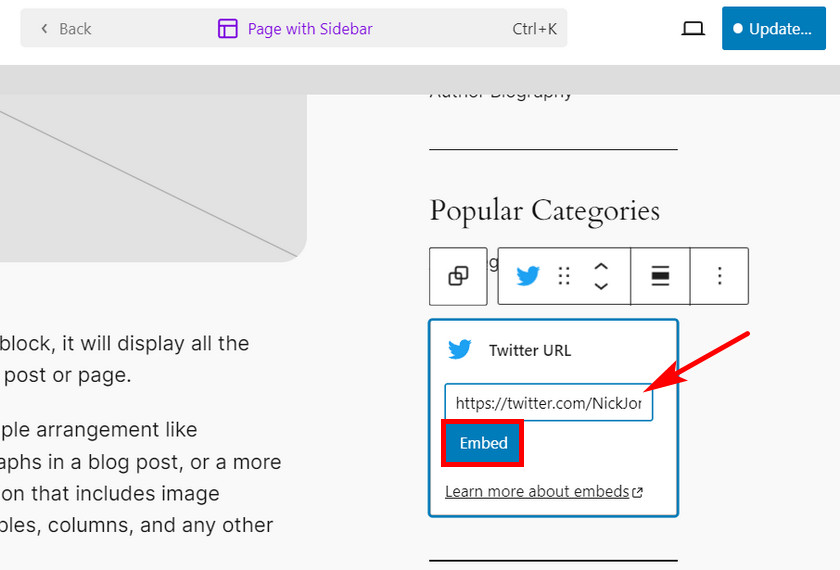Viewport: 840px width, 570px height.
Task: Click the drag handle dots icon
Action: point(564,276)
